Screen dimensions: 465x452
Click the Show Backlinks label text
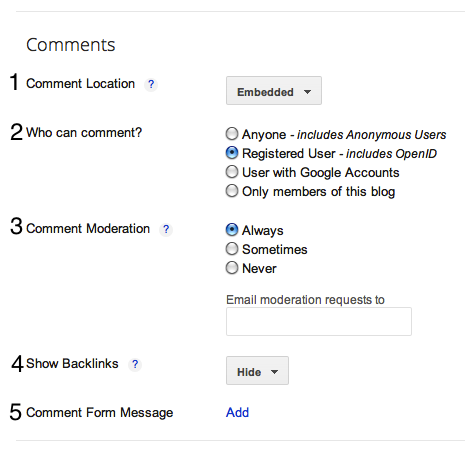pyautogui.click(x=72, y=364)
